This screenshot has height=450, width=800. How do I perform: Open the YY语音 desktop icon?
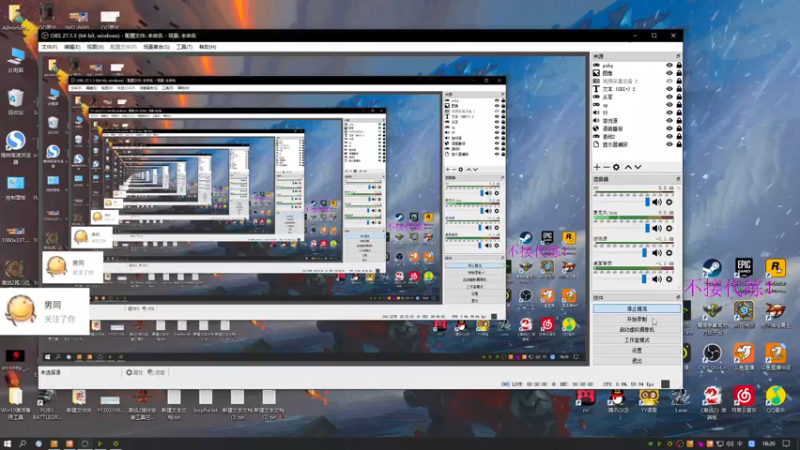tap(648, 399)
